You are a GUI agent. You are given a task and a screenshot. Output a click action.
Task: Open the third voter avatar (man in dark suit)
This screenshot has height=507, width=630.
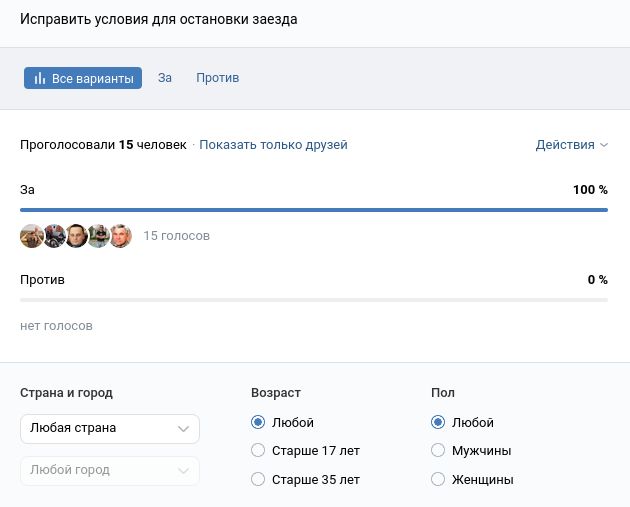[x=76, y=236]
